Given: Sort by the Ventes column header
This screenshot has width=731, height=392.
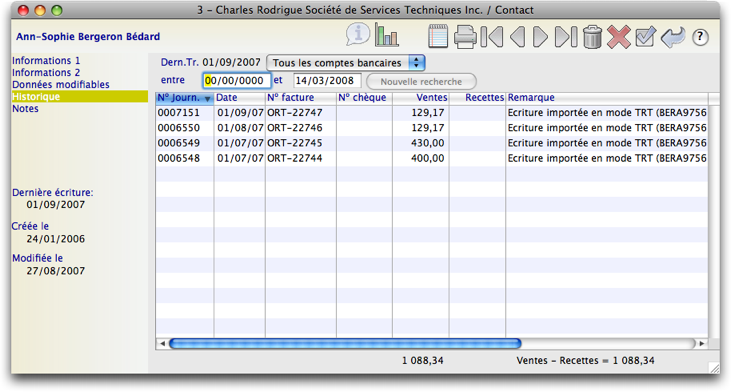Looking at the screenshot, I should (421, 98).
